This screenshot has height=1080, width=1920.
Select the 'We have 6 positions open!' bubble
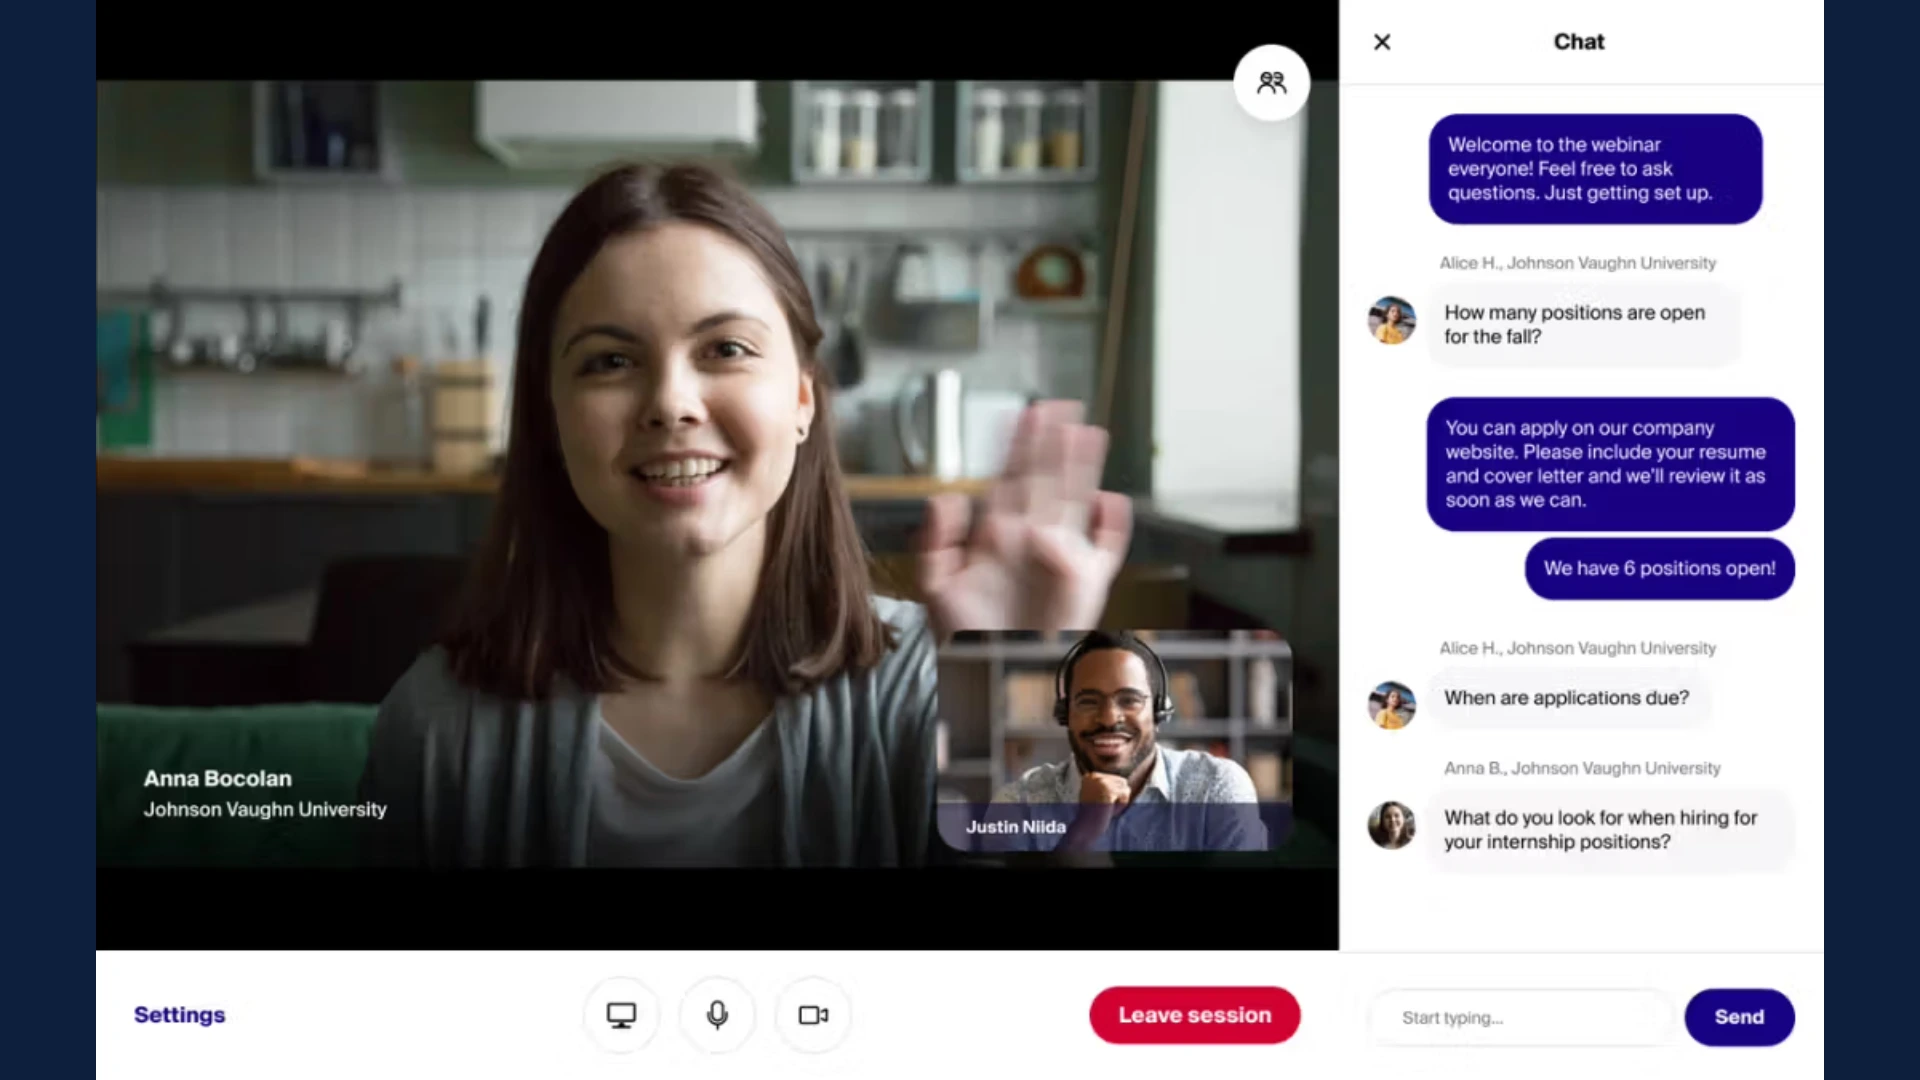[1658, 568]
